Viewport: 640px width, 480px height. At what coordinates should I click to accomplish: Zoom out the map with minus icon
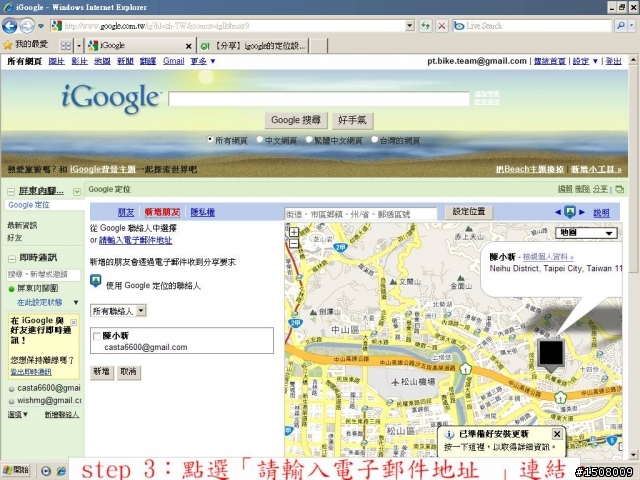[293, 243]
